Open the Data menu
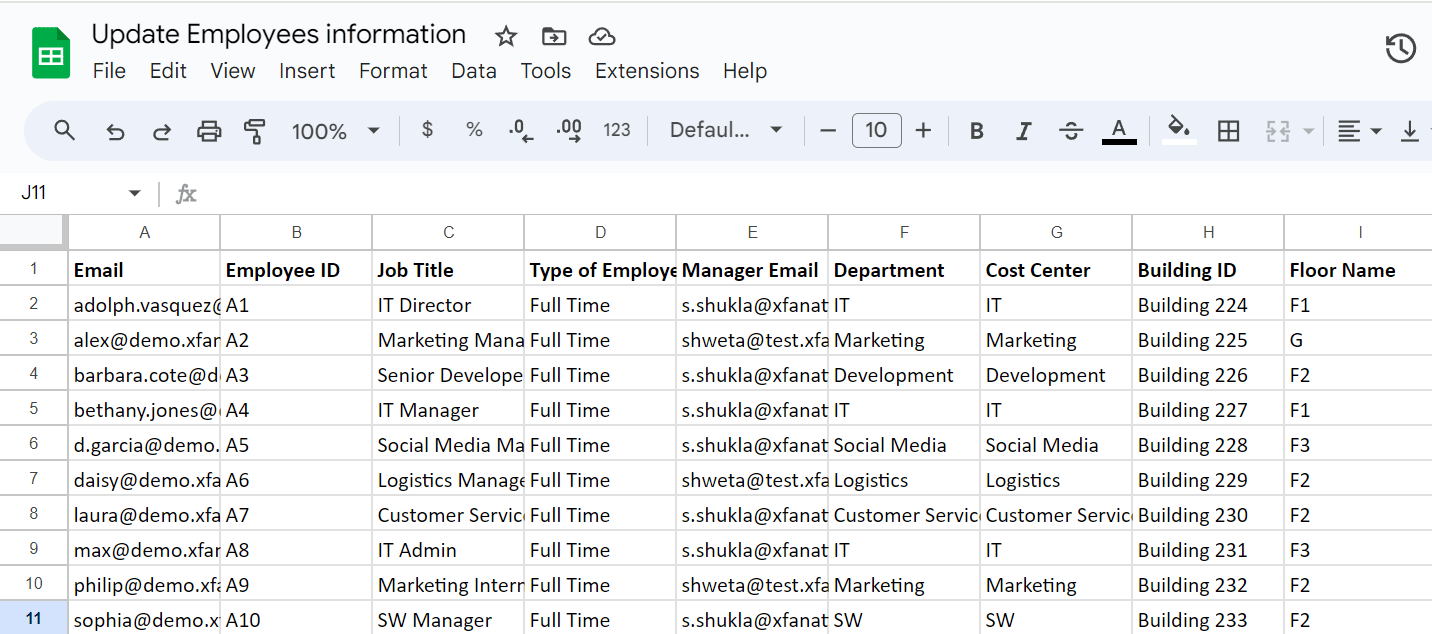Image resolution: width=1432 pixels, height=634 pixels. click(x=474, y=71)
